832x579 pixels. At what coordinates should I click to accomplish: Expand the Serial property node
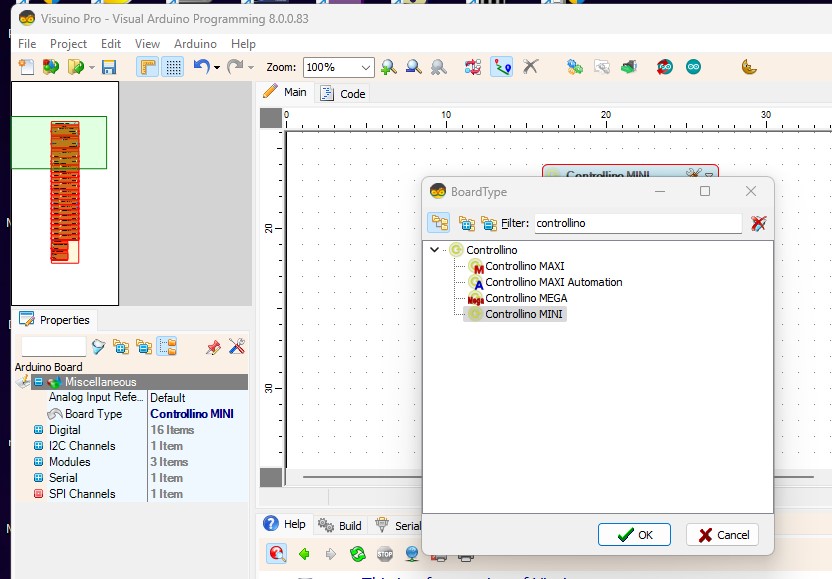[38, 477]
